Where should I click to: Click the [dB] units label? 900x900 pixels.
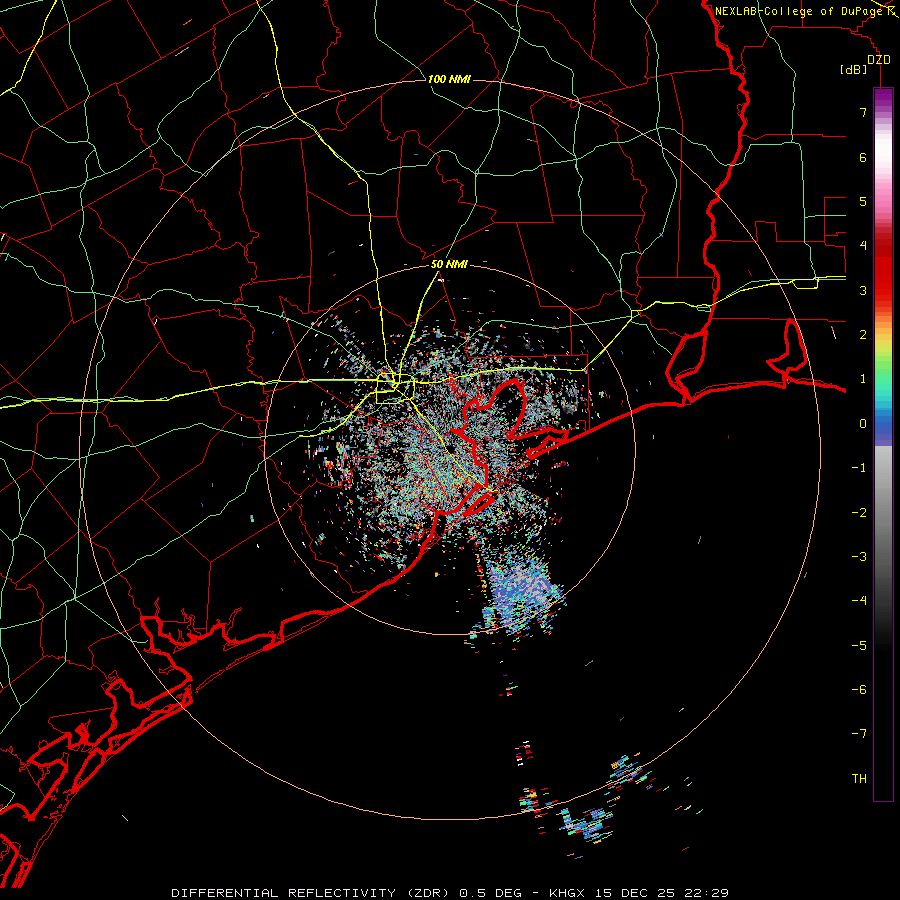854,69
